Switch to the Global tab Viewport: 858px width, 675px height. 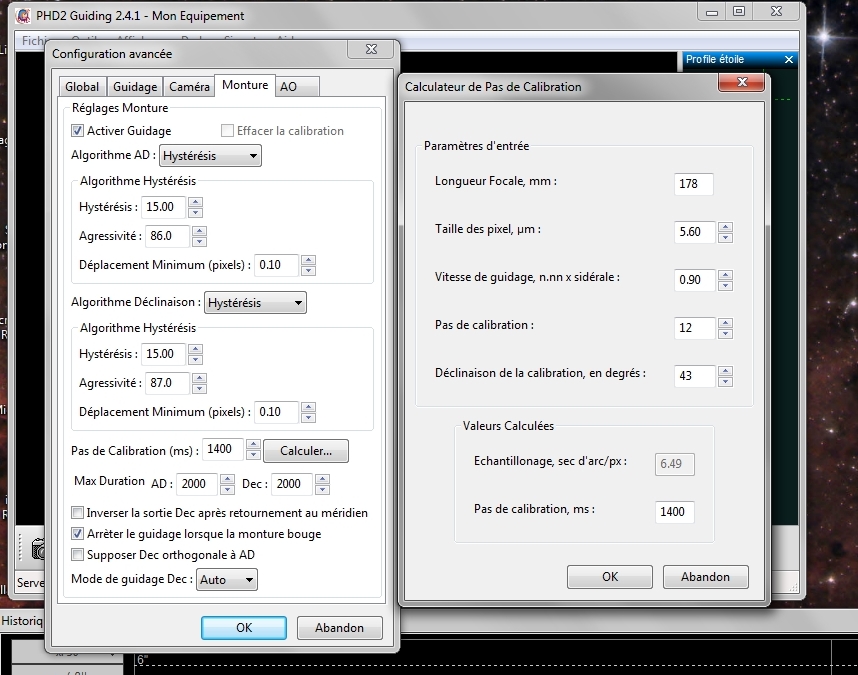[x=82, y=86]
